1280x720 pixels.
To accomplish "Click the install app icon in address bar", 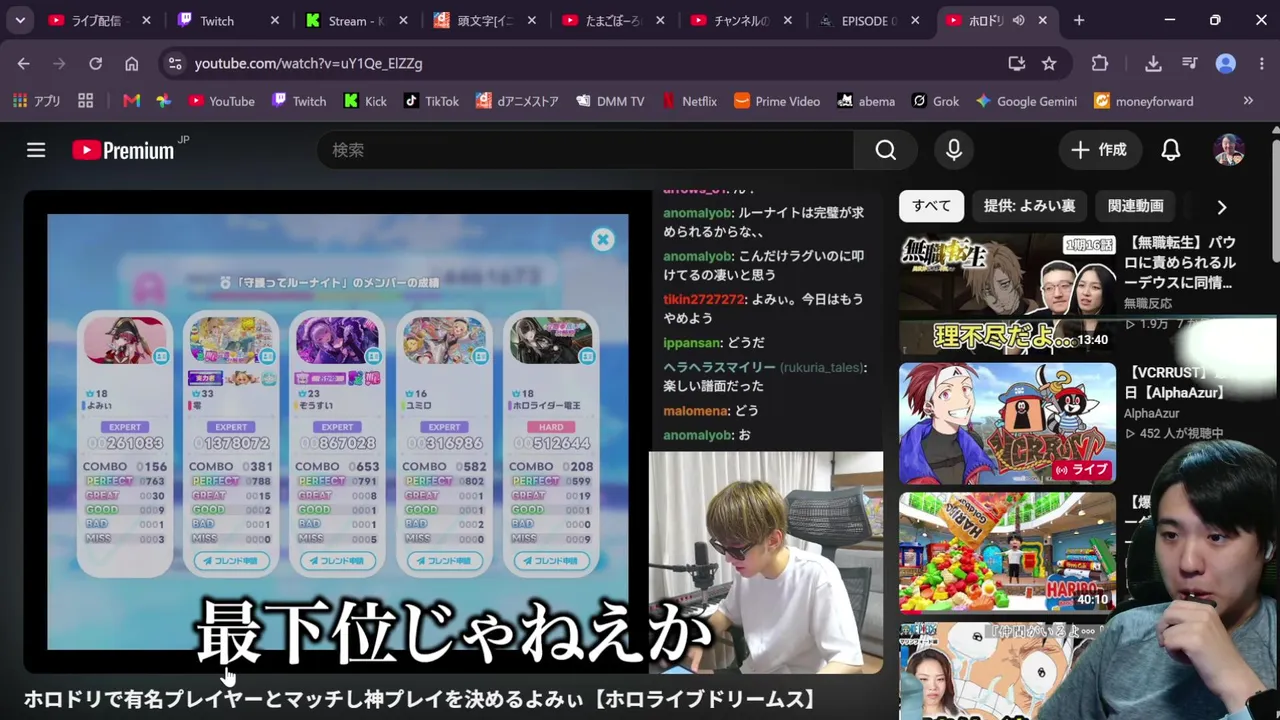I will click(1017, 63).
